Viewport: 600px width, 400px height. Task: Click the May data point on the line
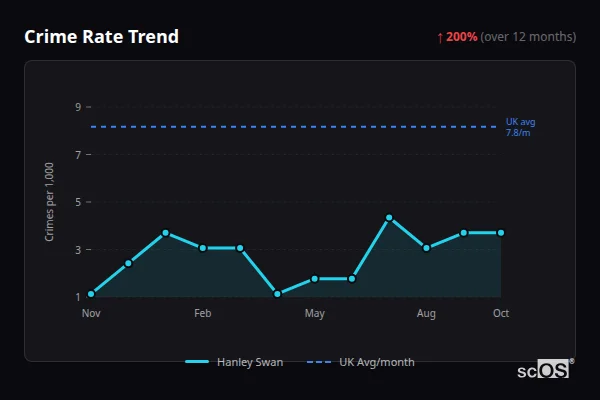click(315, 279)
